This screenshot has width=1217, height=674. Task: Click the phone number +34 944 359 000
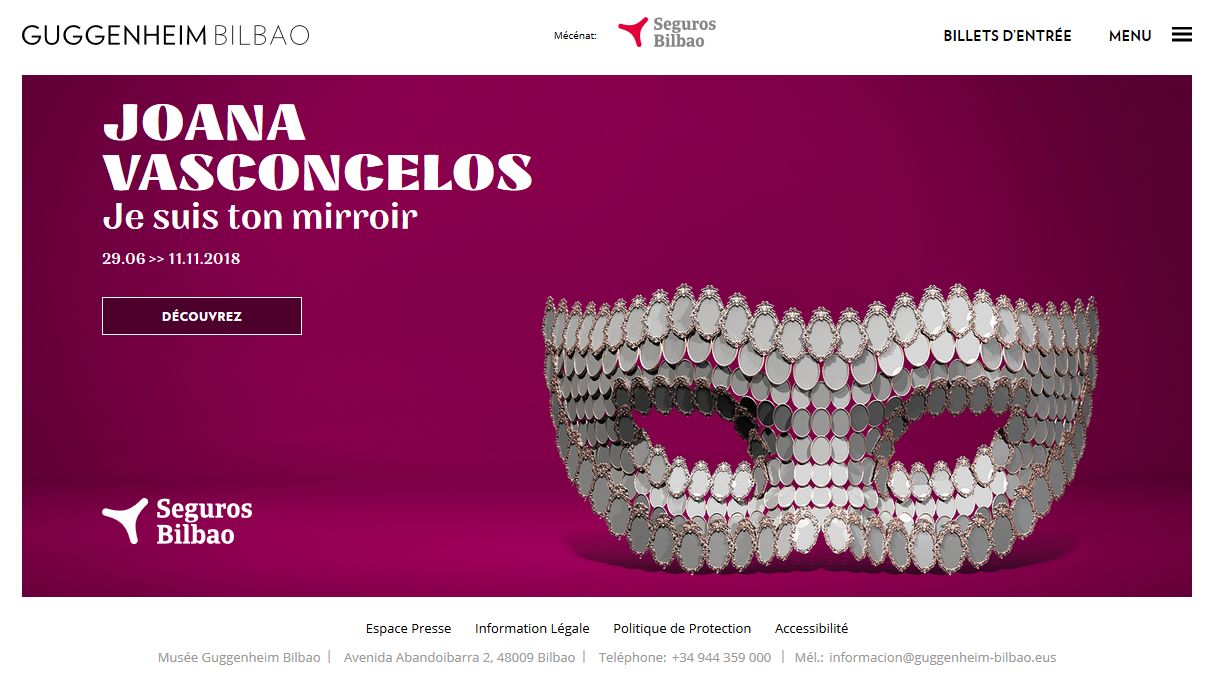pyautogui.click(x=721, y=658)
